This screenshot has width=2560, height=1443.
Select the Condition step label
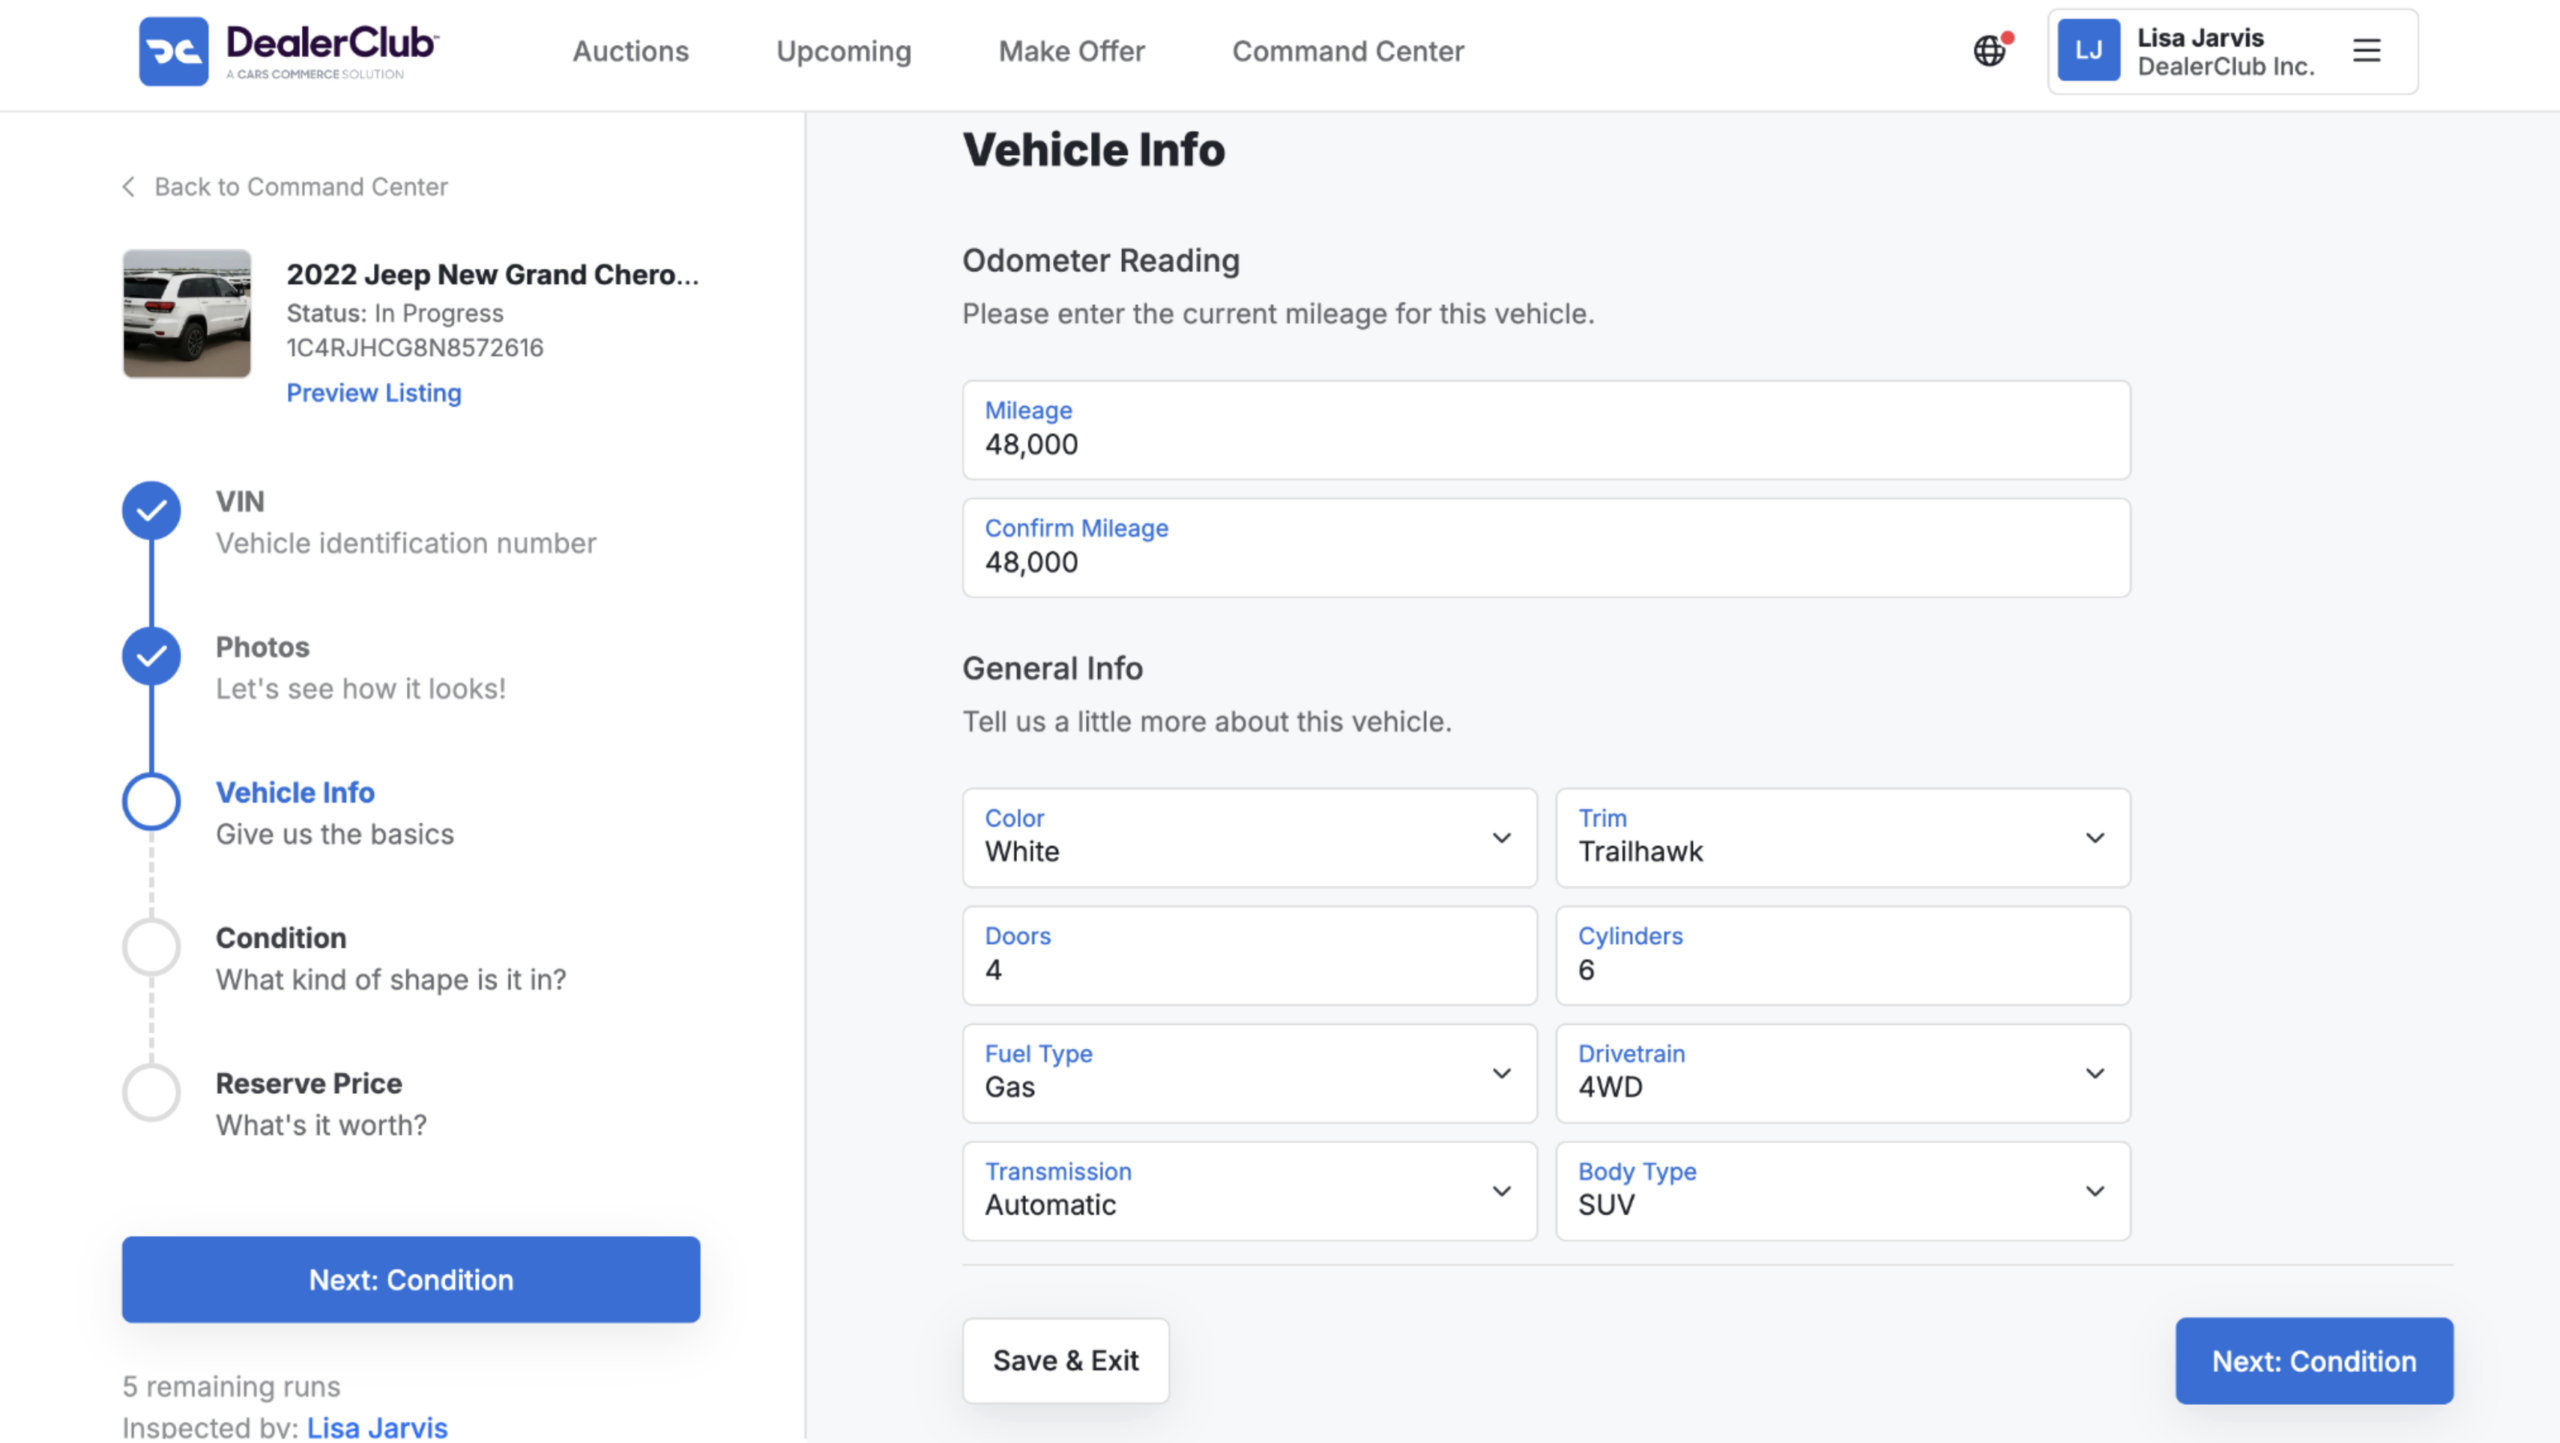pos(281,938)
